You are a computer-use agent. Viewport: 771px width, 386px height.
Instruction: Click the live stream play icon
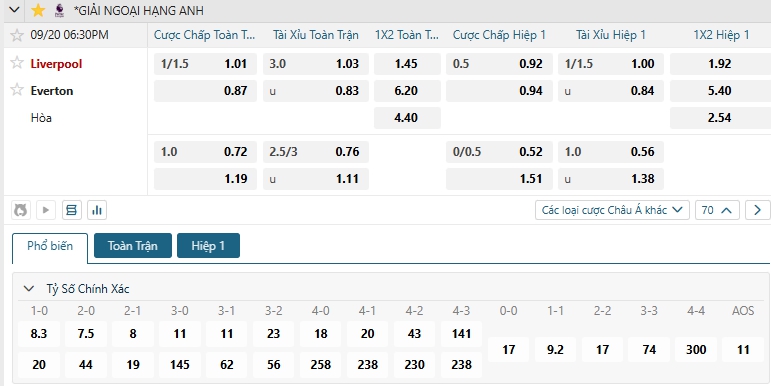point(46,210)
